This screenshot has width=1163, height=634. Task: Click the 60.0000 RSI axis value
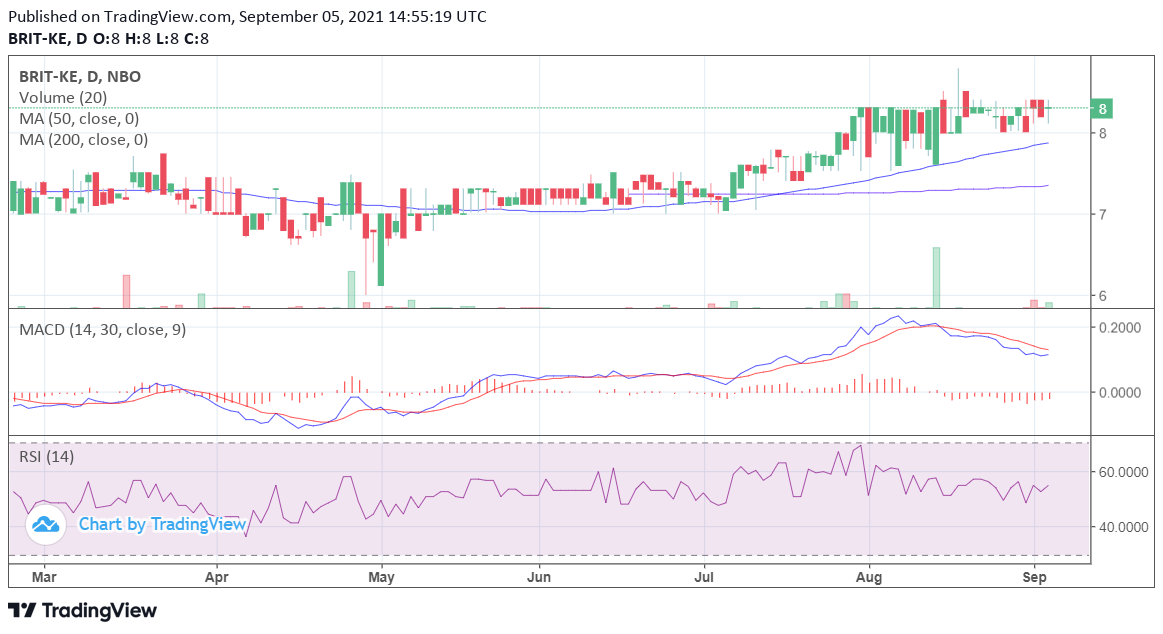point(1123,472)
